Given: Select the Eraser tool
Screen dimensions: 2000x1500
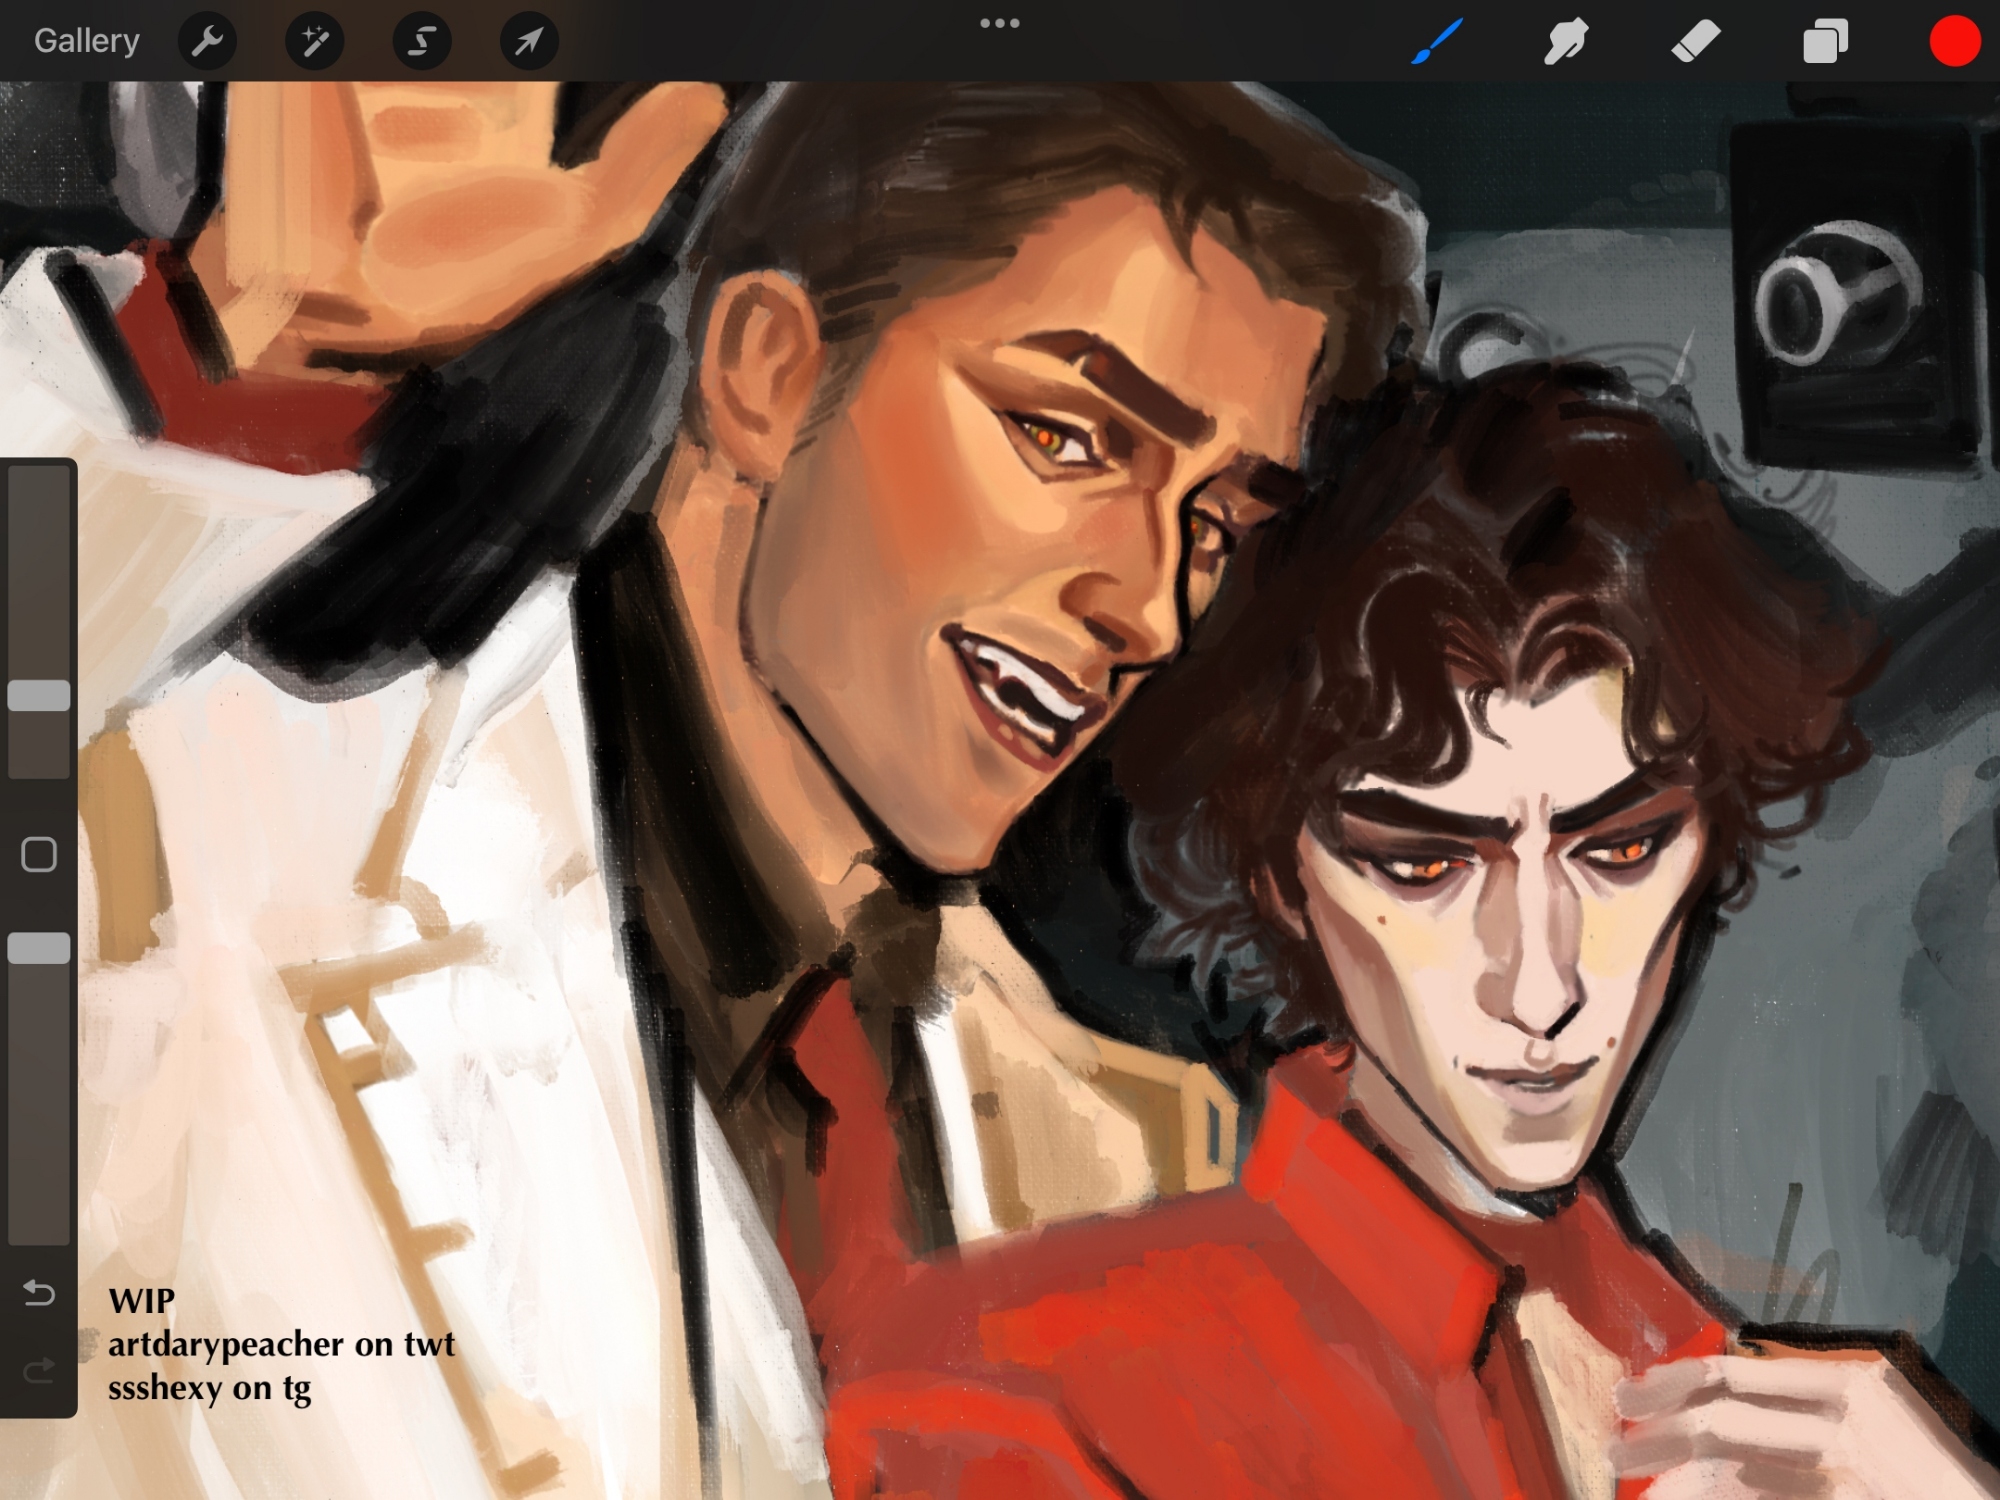Looking at the screenshot, I should point(1695,42).
